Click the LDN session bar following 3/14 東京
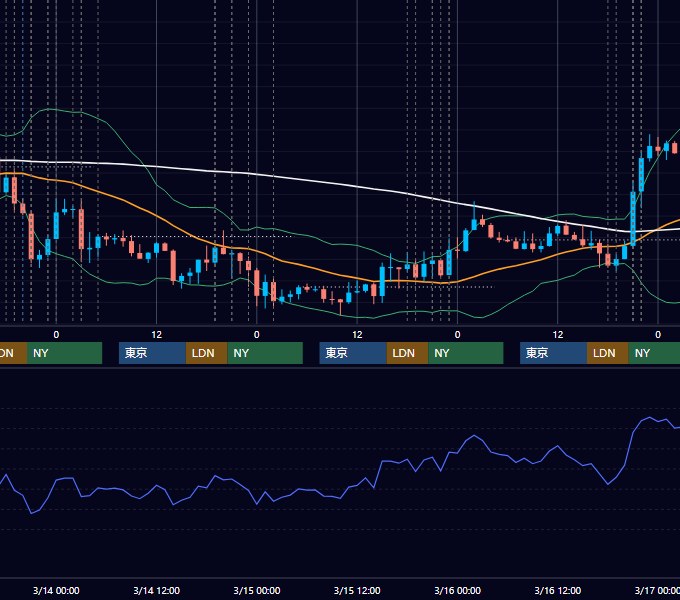The image size is (680, 600). [x=206, y=353]
